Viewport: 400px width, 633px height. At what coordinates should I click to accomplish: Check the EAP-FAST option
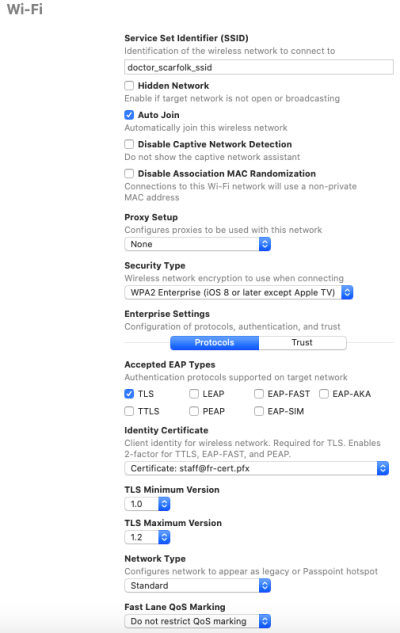click(x=259, y=394)
